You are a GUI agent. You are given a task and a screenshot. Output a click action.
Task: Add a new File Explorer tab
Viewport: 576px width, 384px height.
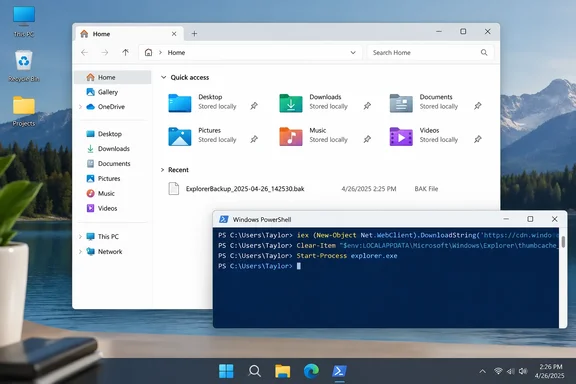194,34
